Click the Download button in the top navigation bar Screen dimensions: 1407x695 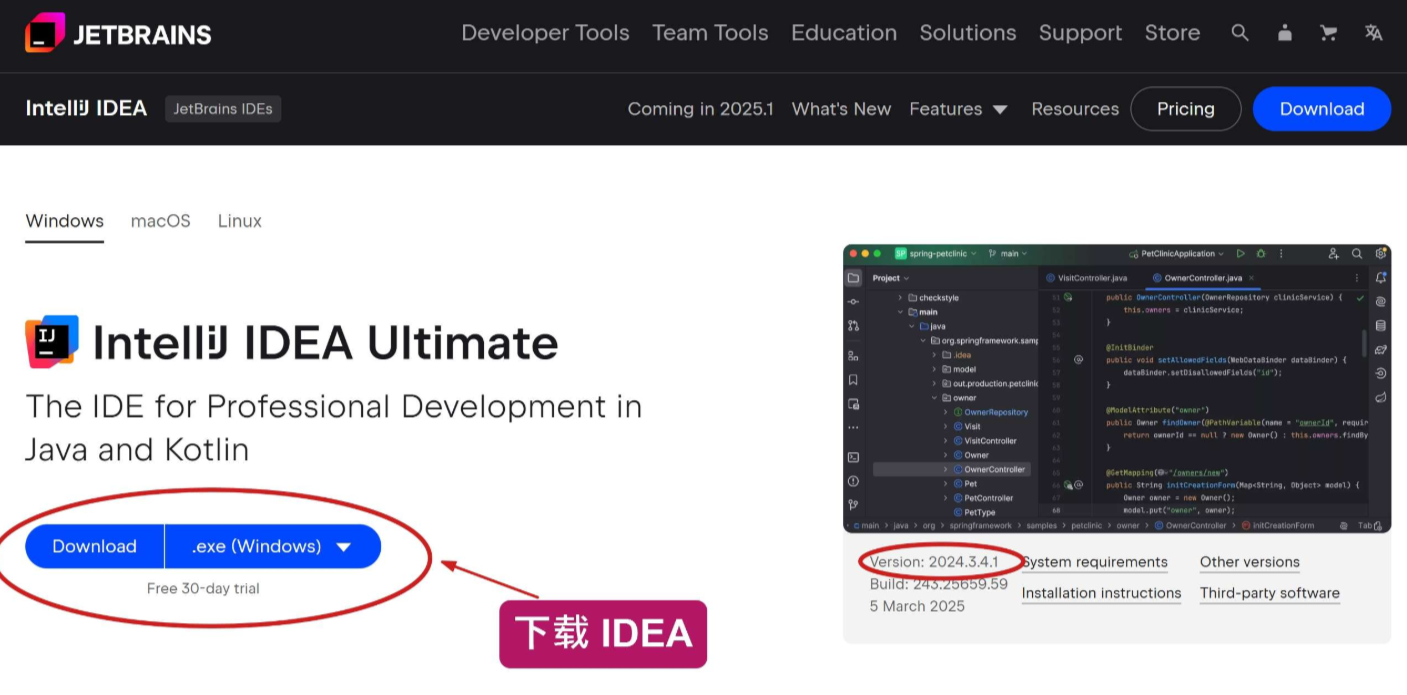click(1322, 109)
